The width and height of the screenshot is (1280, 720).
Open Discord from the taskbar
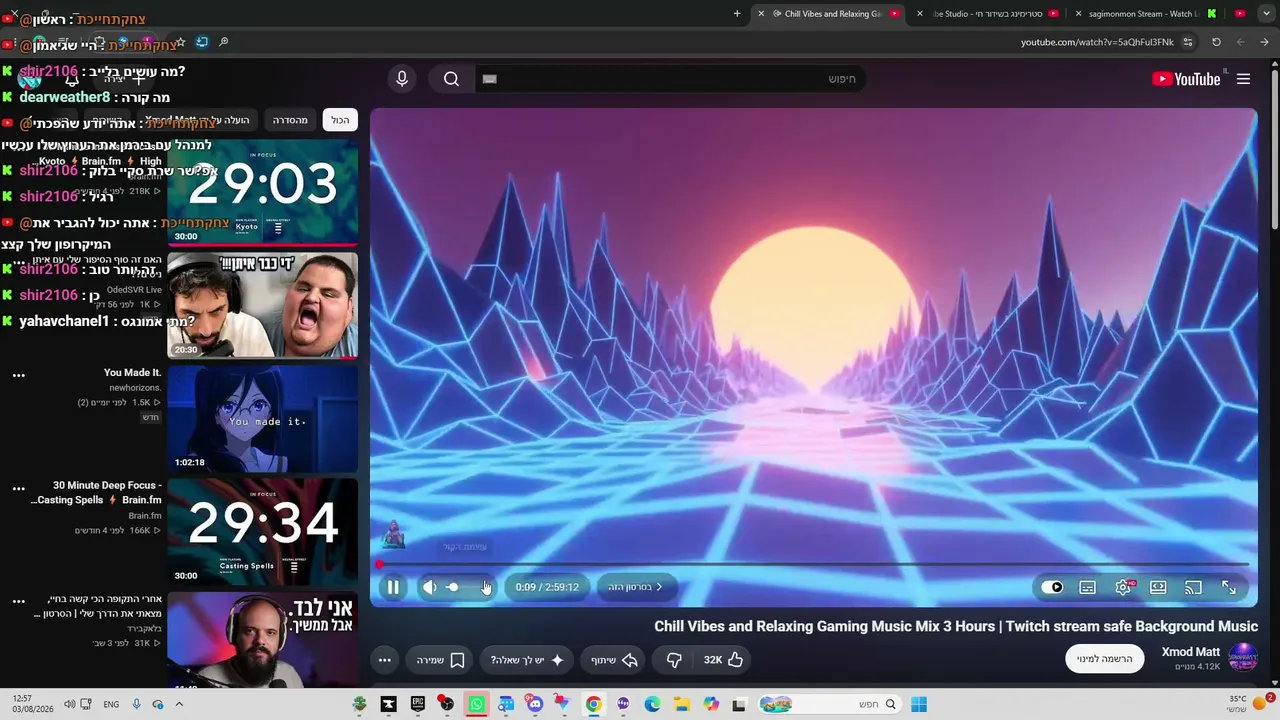click(535, 704)
